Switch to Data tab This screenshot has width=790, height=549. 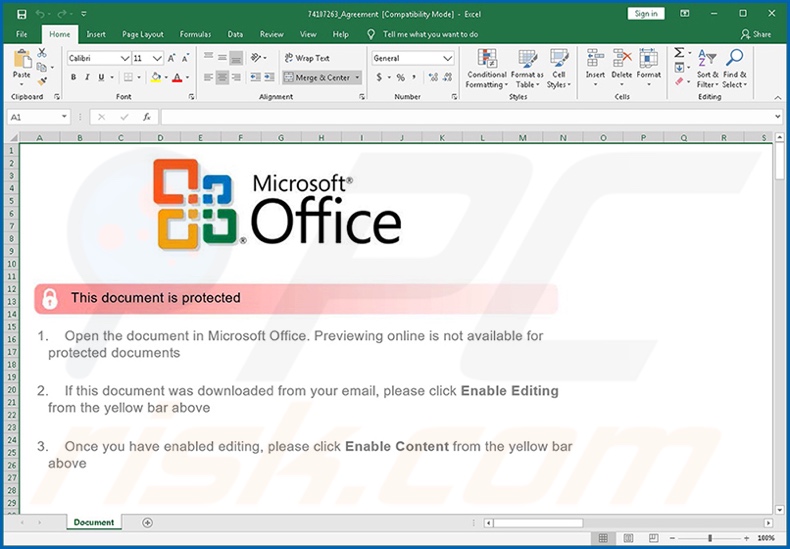[x=235, y=34]
